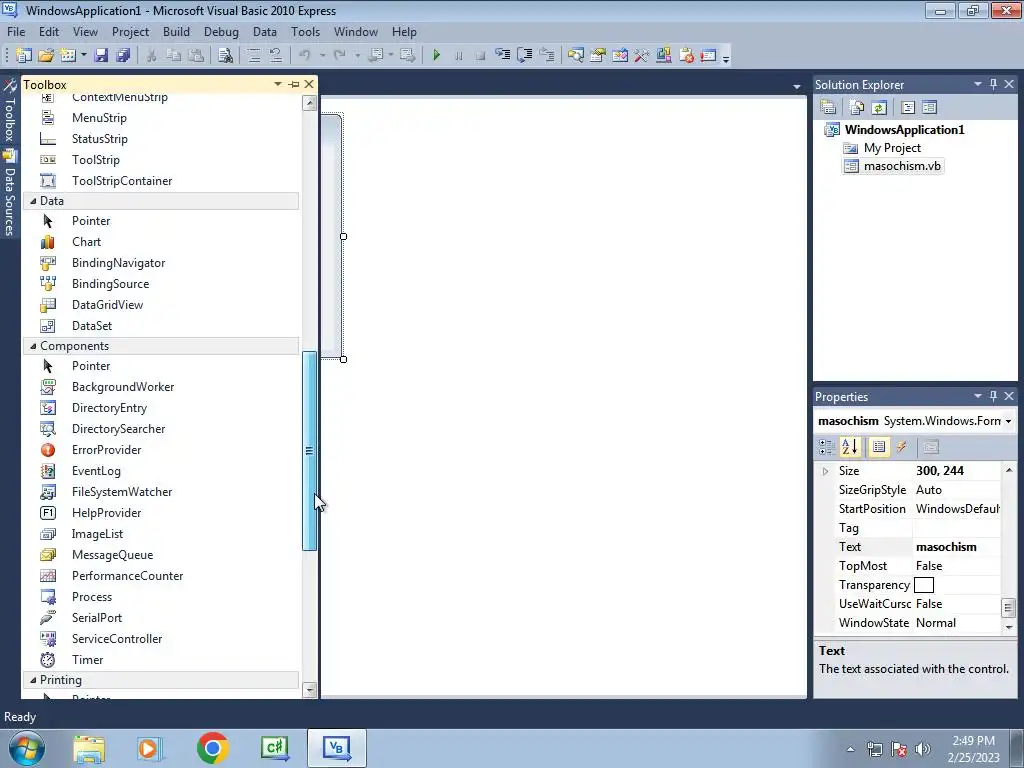Screen dimensions: 1024x768
Task: Click the Open File folder icon
Action: click(x=46, y=56)
